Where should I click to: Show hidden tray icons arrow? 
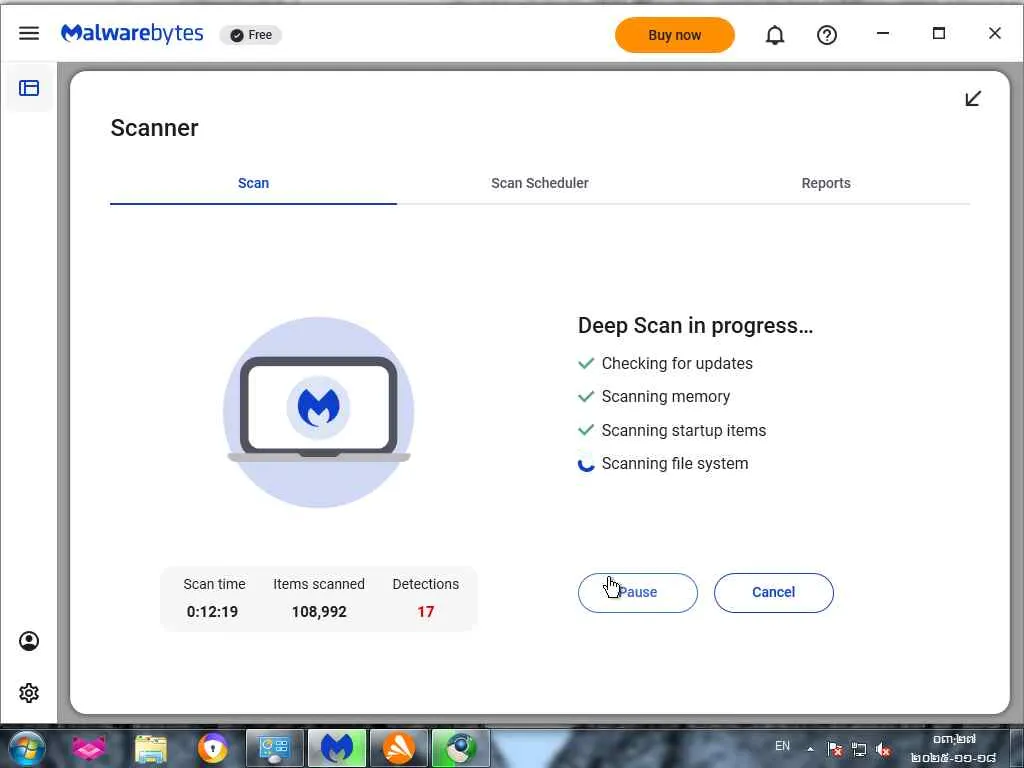[x=810, y=749]
